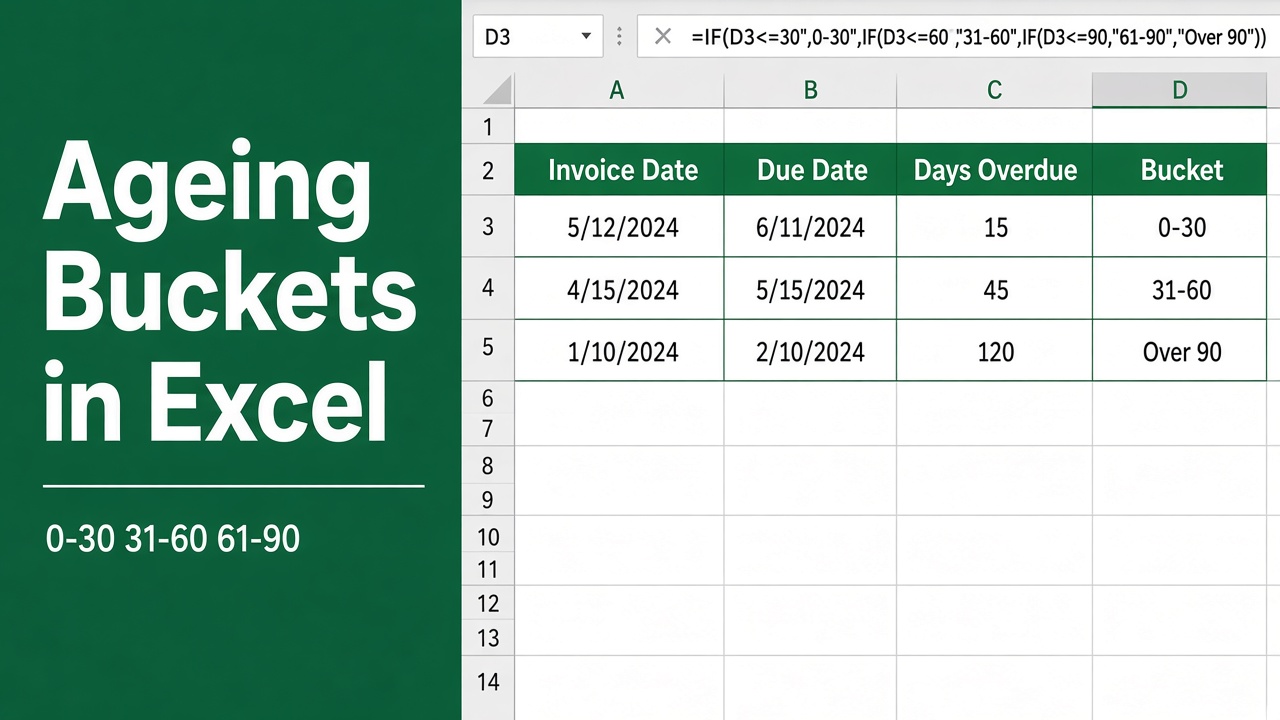Select row 7 header
Screen dimensions: 1280x720
(488, 430)
